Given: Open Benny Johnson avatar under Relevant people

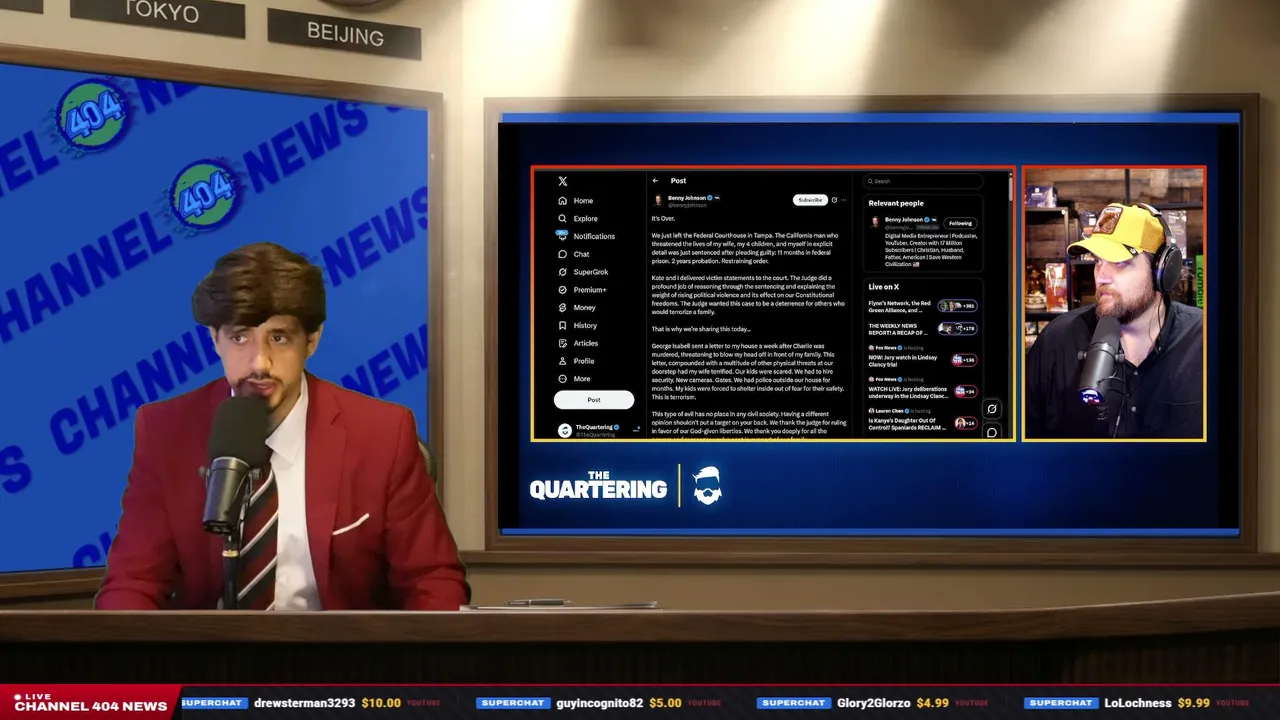Looking at the screenshot, I should [875, 222].
